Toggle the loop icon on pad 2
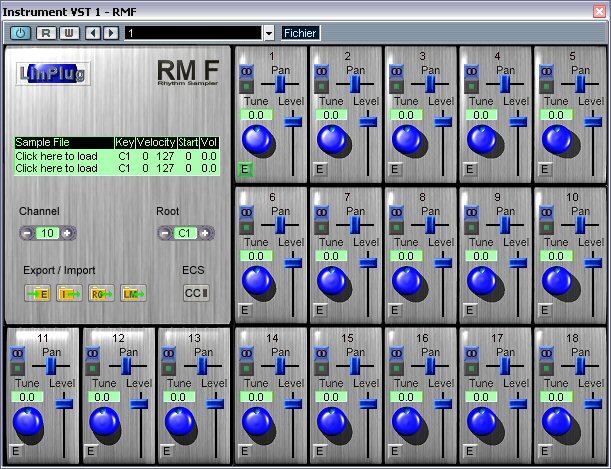 pos(321,72)
